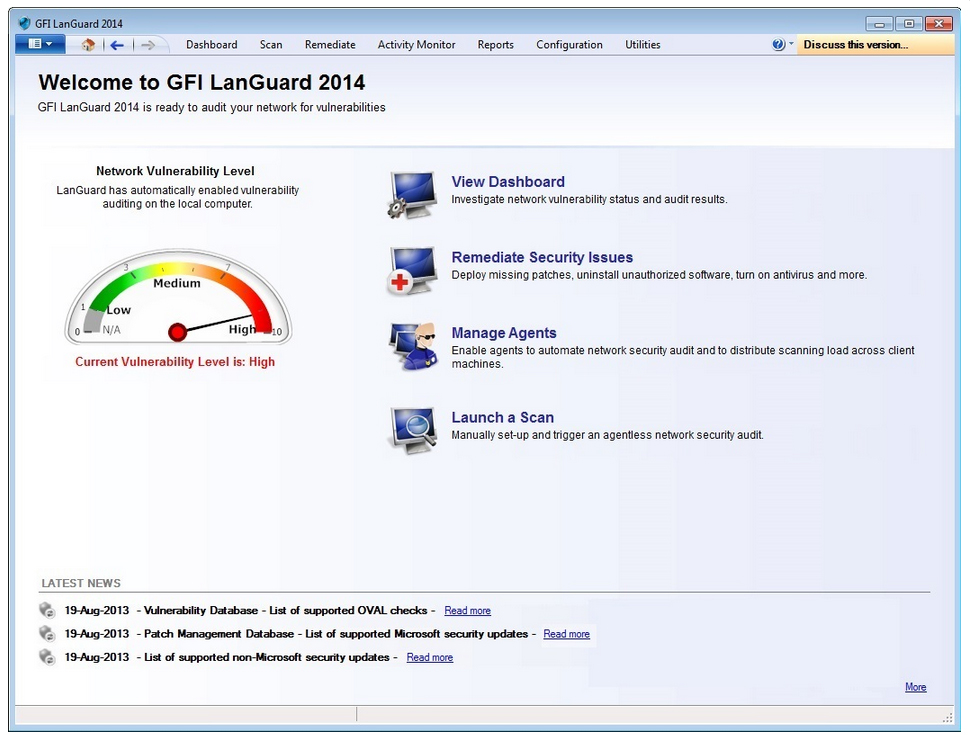The width and height of the screenshot is (970, 735).
Task: Maximize the GFI LanGuard window
Action: pos(909,24)
